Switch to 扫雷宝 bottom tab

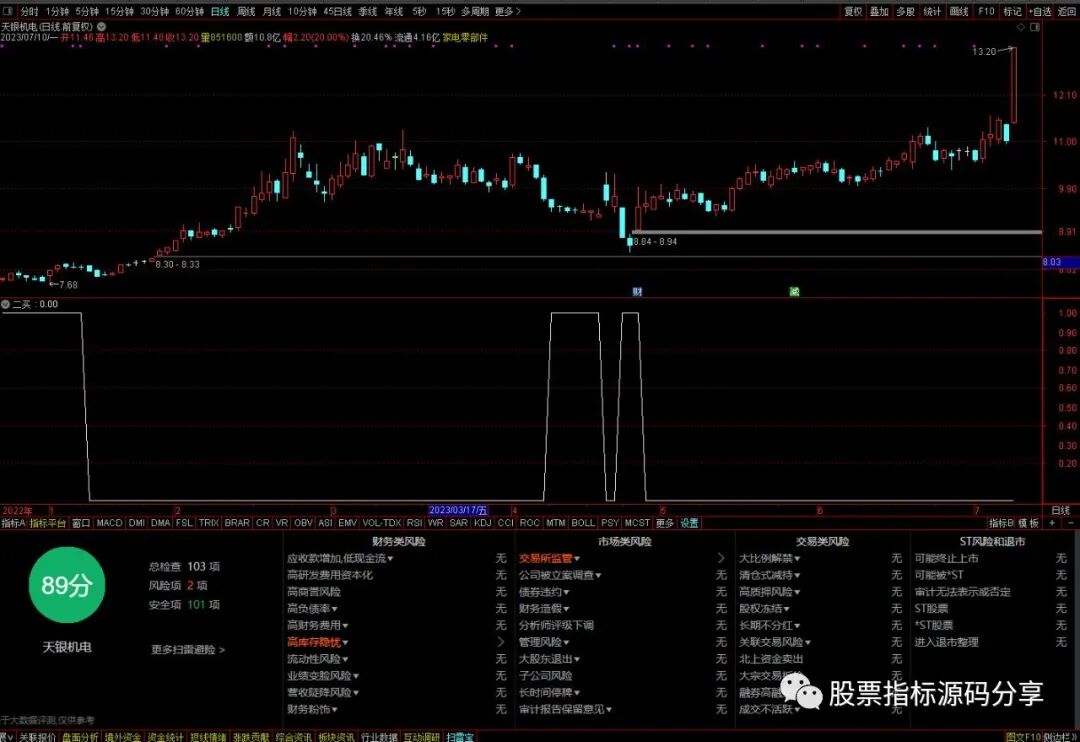click(459, 737)
